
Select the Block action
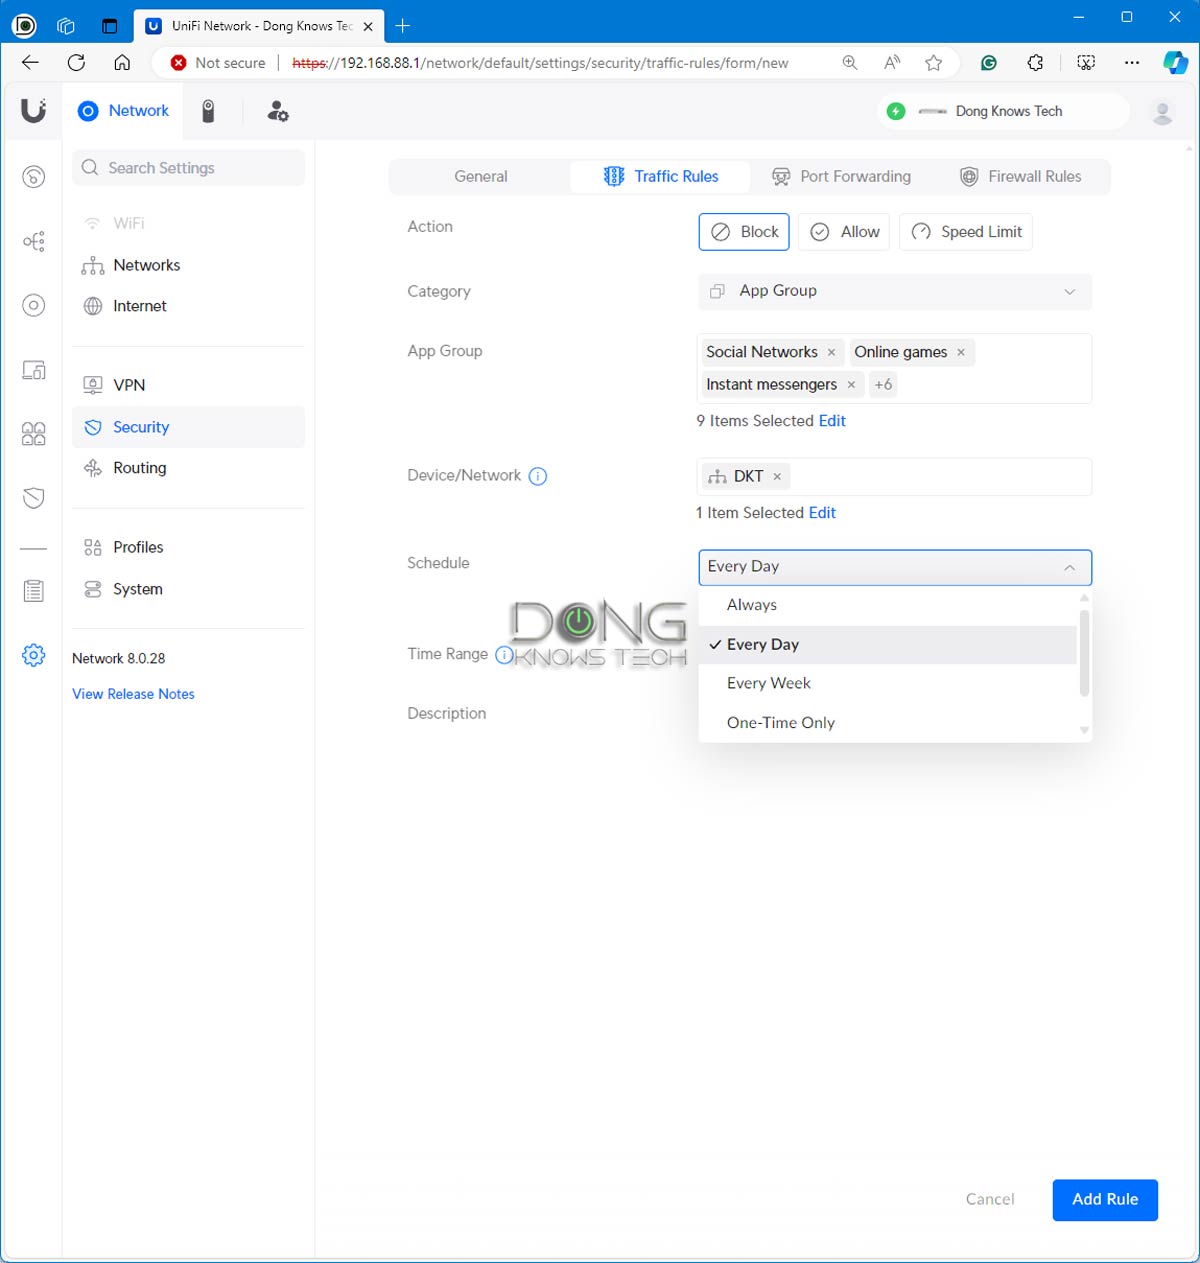tap(744, 232)
